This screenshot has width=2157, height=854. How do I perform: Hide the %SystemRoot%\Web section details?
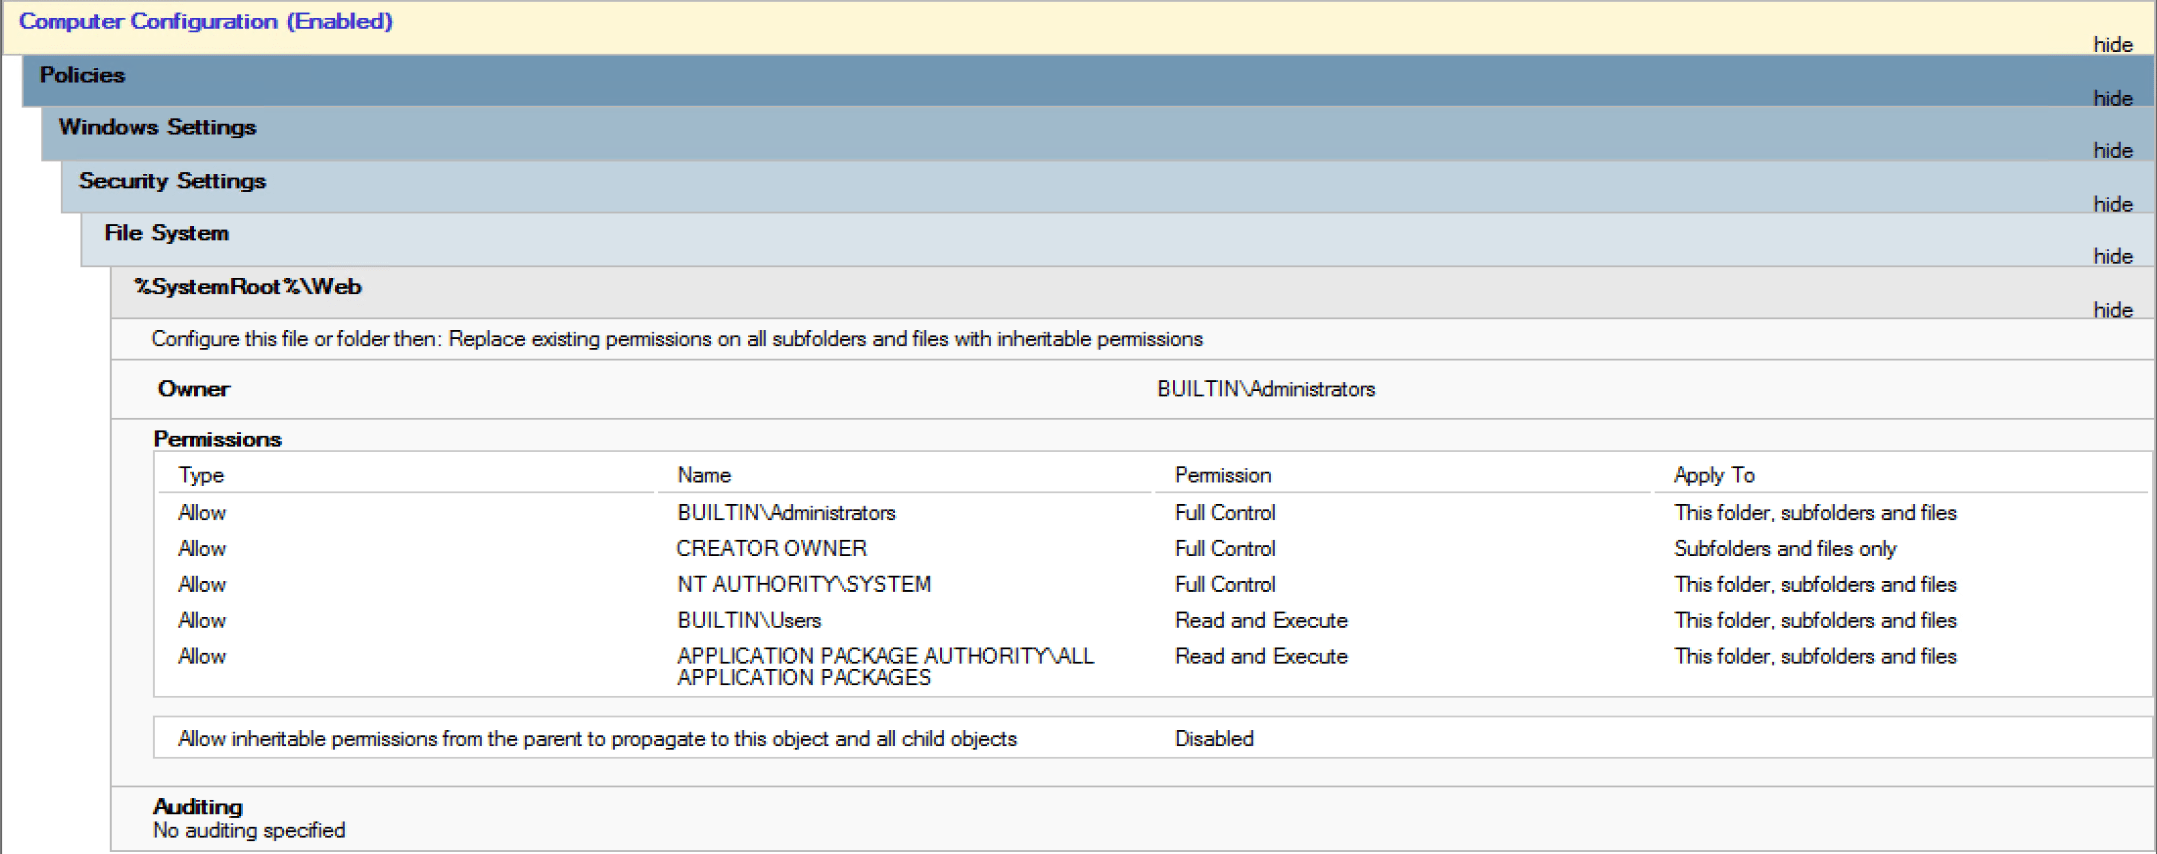tap(2112, 310)
